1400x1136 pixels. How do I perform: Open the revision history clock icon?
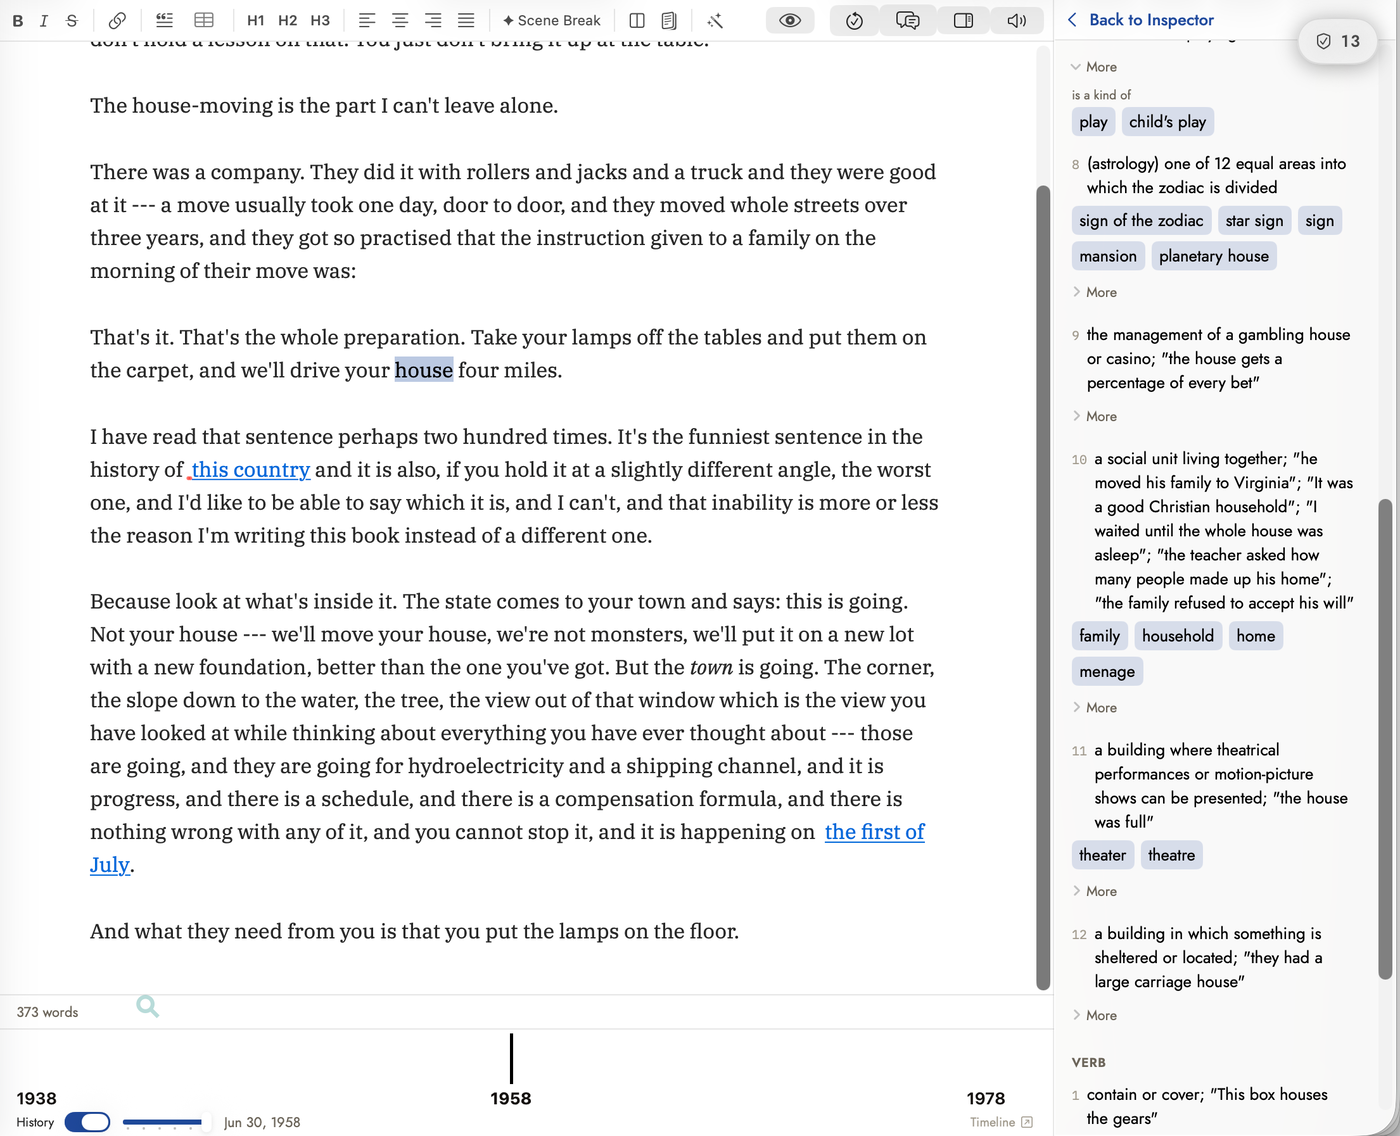click(854, 20)
